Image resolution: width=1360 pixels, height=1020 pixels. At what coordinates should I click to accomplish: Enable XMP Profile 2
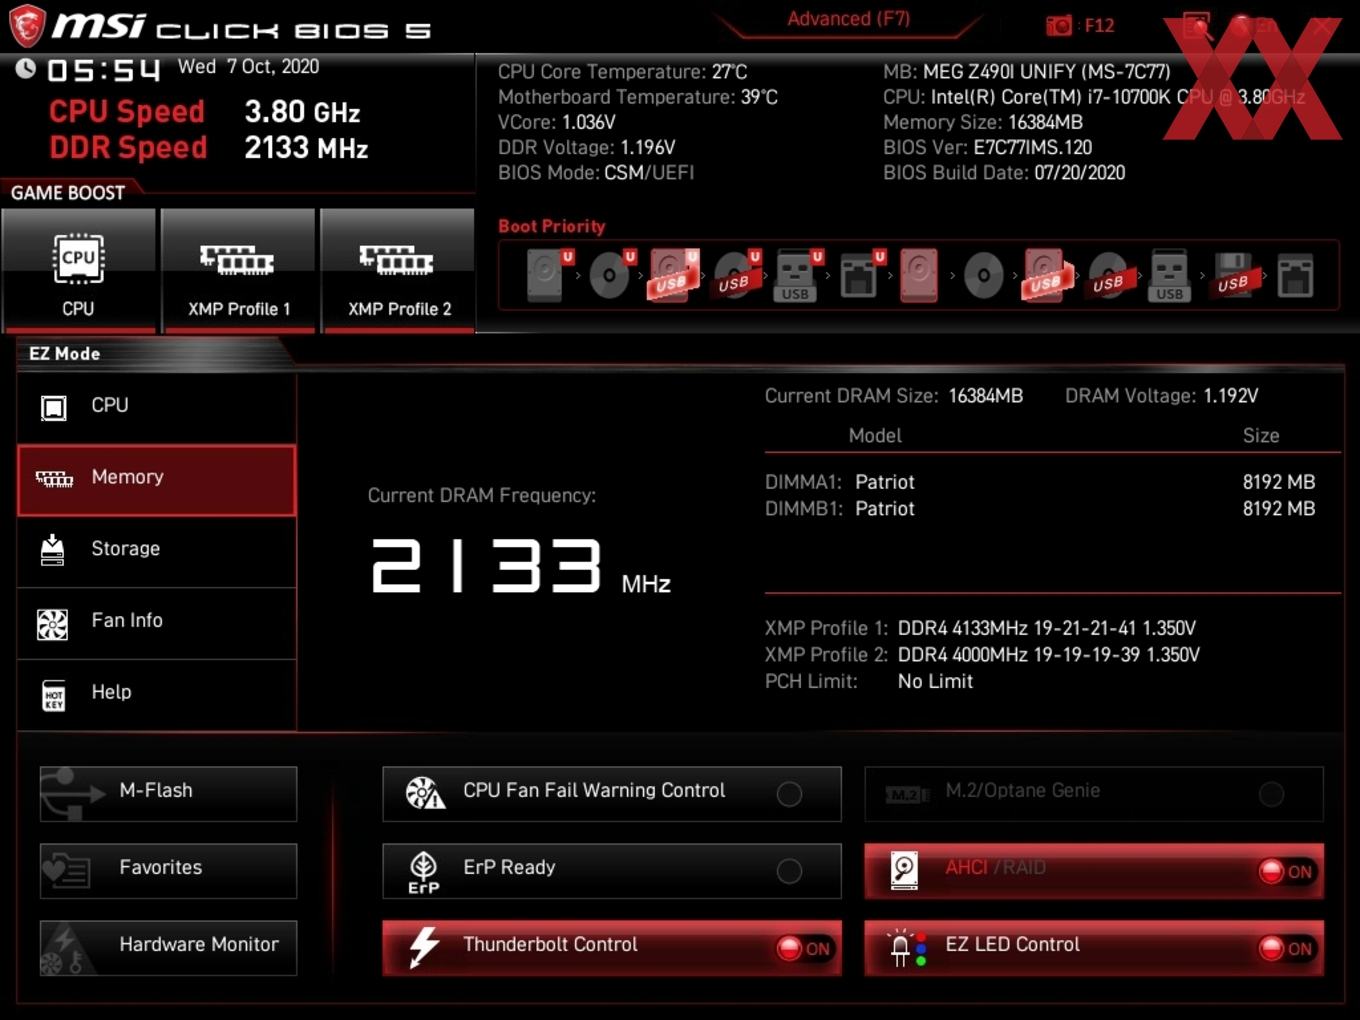click(398, 271)
